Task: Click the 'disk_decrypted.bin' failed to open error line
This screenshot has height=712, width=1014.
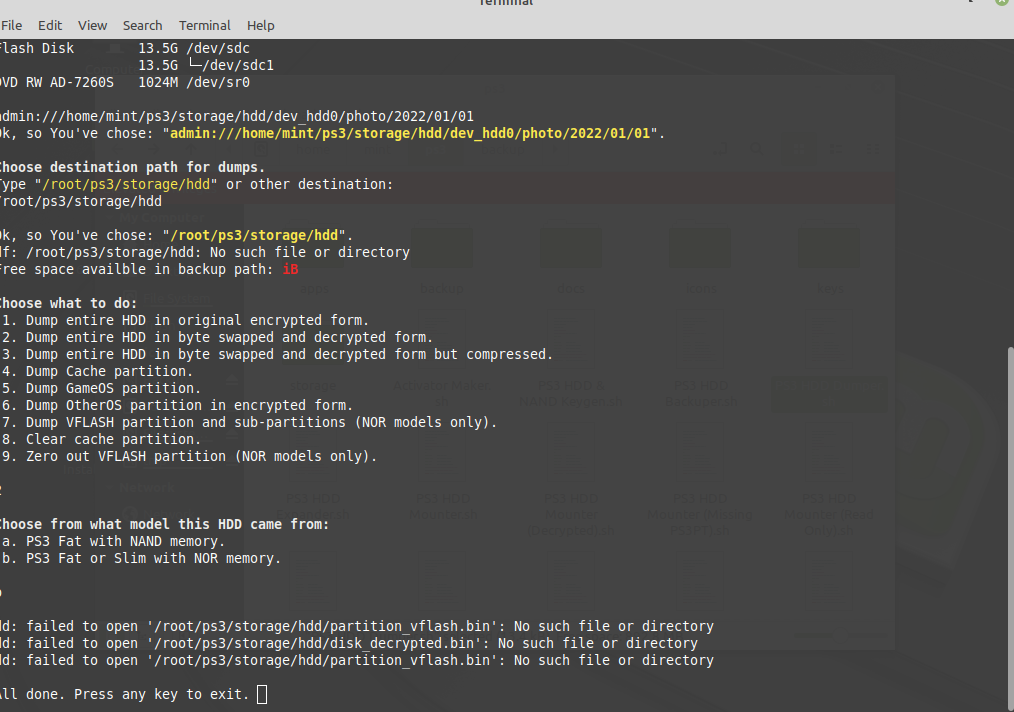Action: pos(349,643)
